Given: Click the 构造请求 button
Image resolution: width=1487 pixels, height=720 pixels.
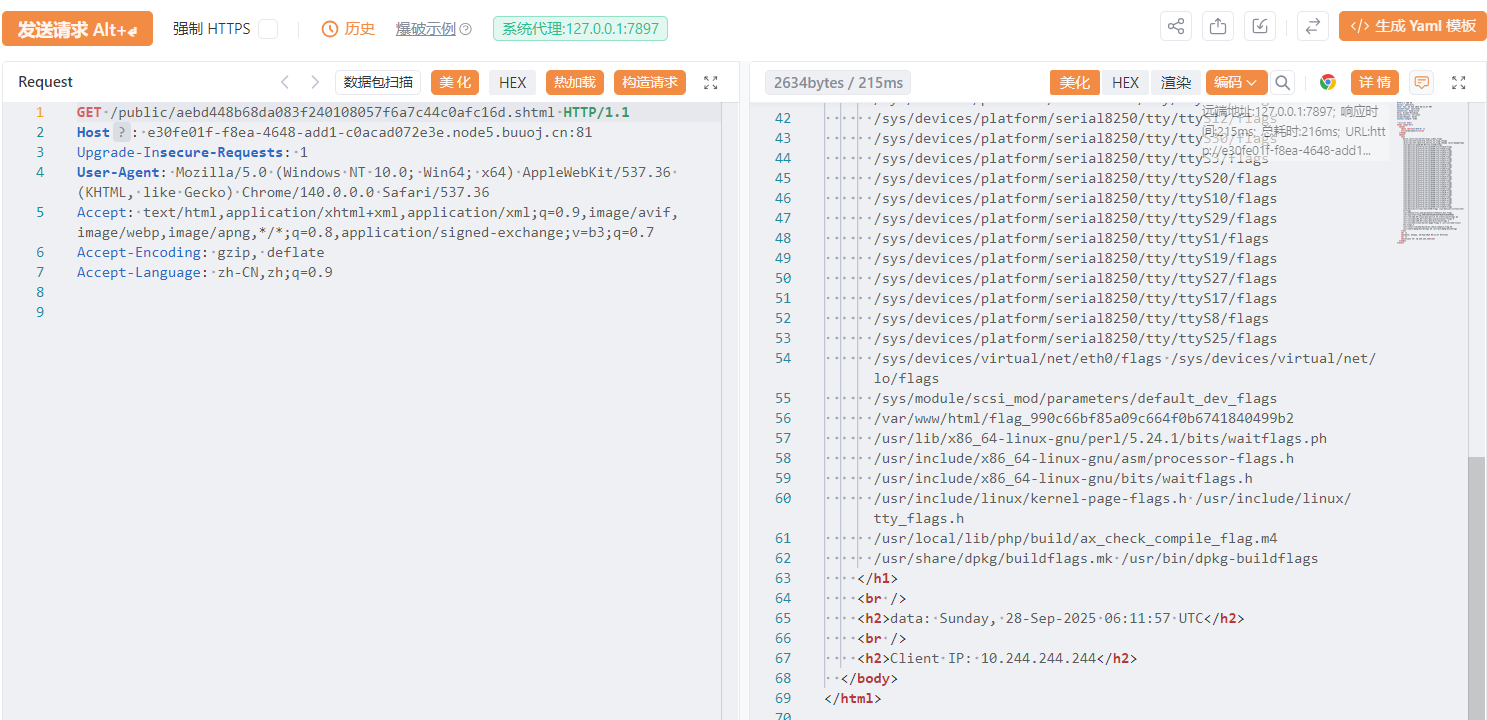Looking at the screenshot, I should click(650, 82).
